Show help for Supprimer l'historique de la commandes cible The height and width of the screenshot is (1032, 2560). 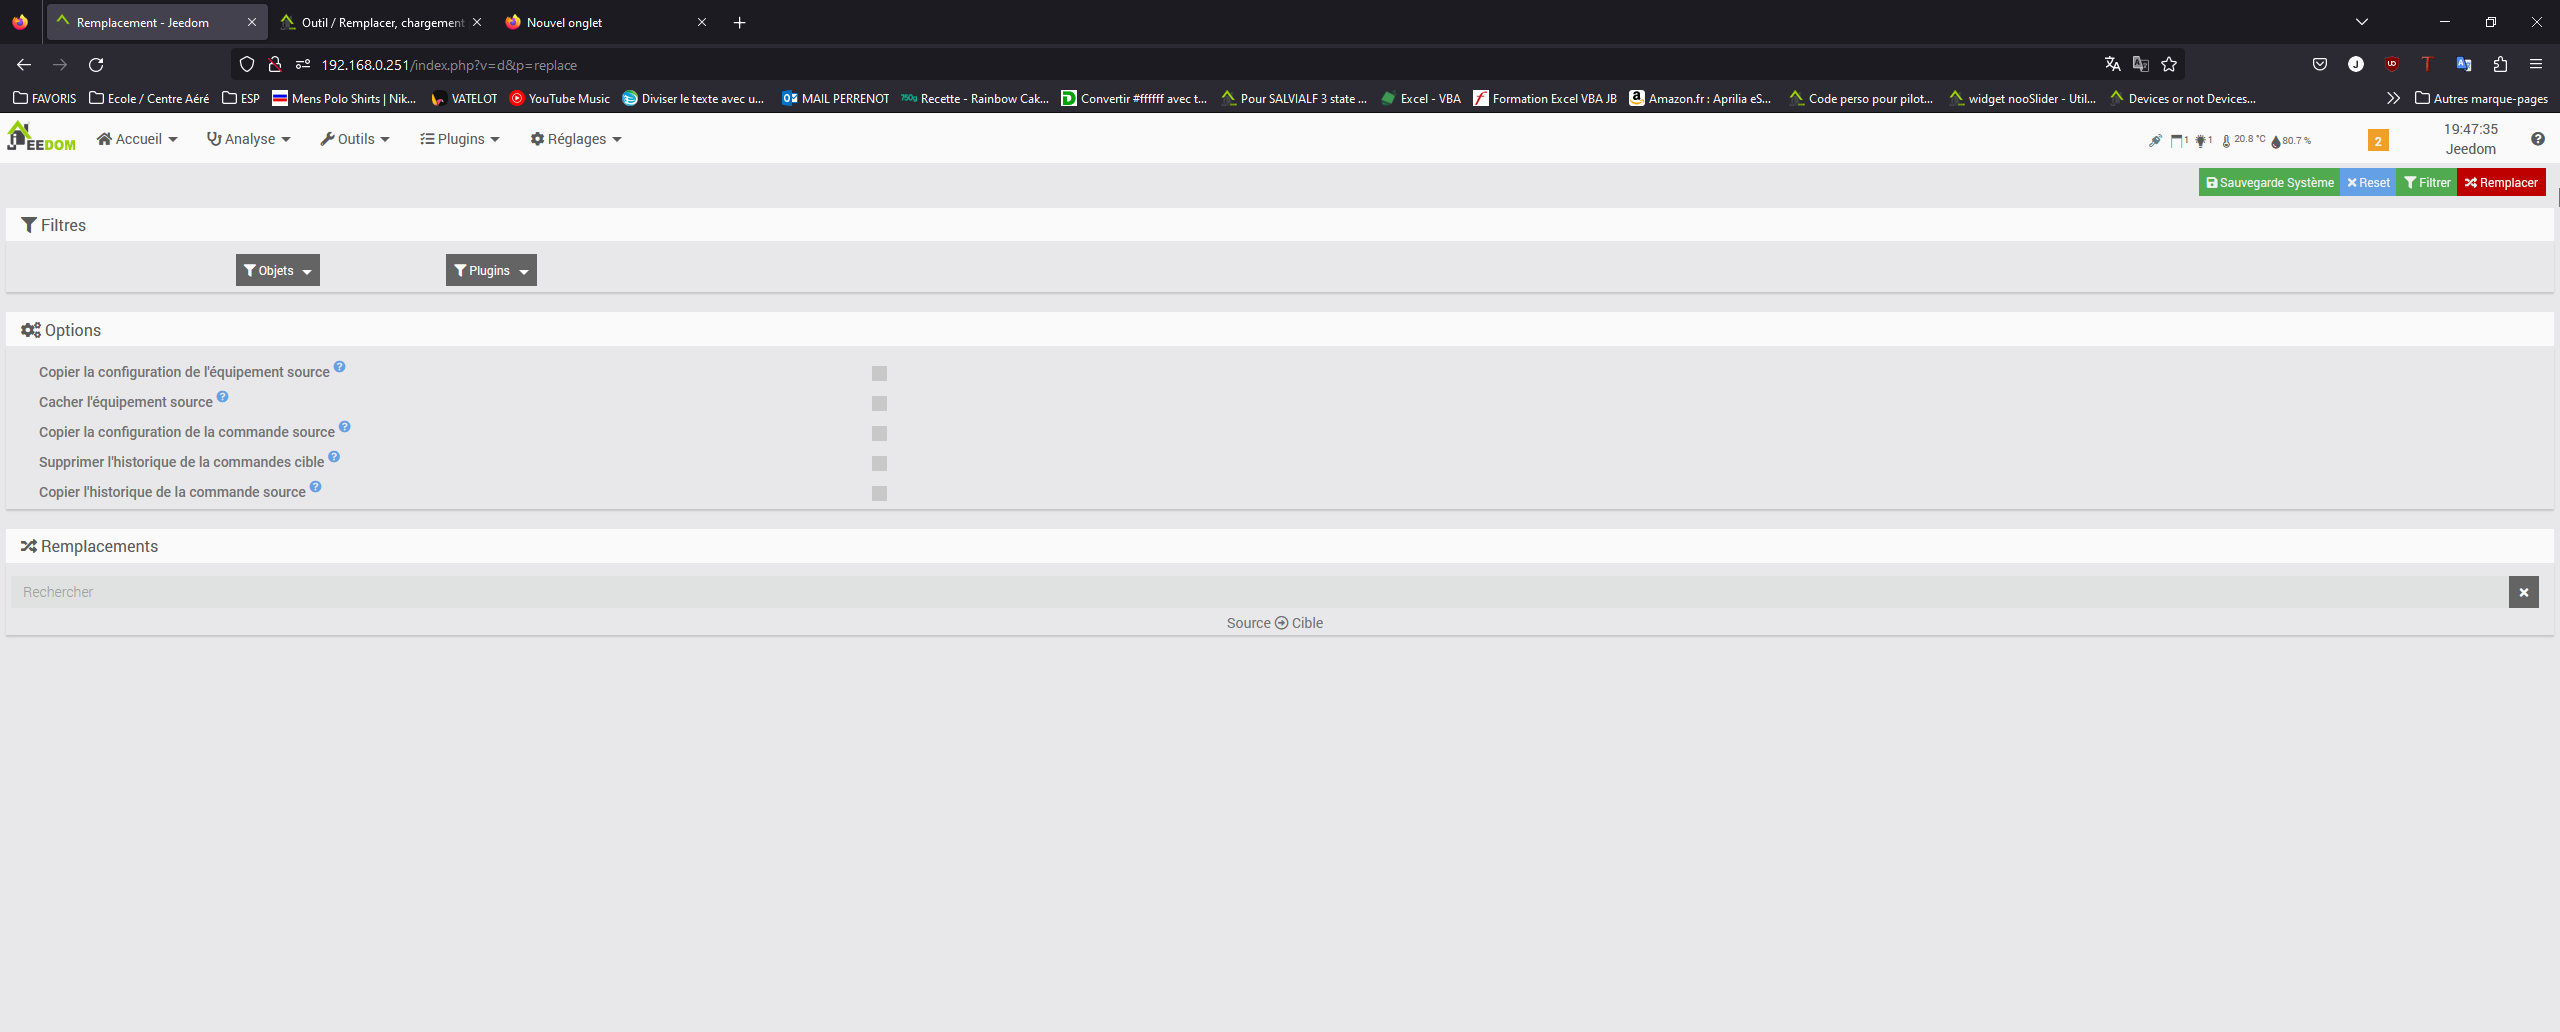[x=334, y=457]
